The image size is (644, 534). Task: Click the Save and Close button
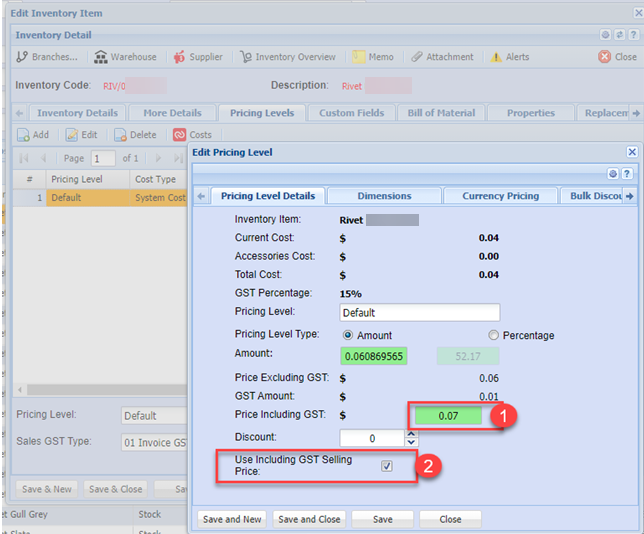click(308, 519)
